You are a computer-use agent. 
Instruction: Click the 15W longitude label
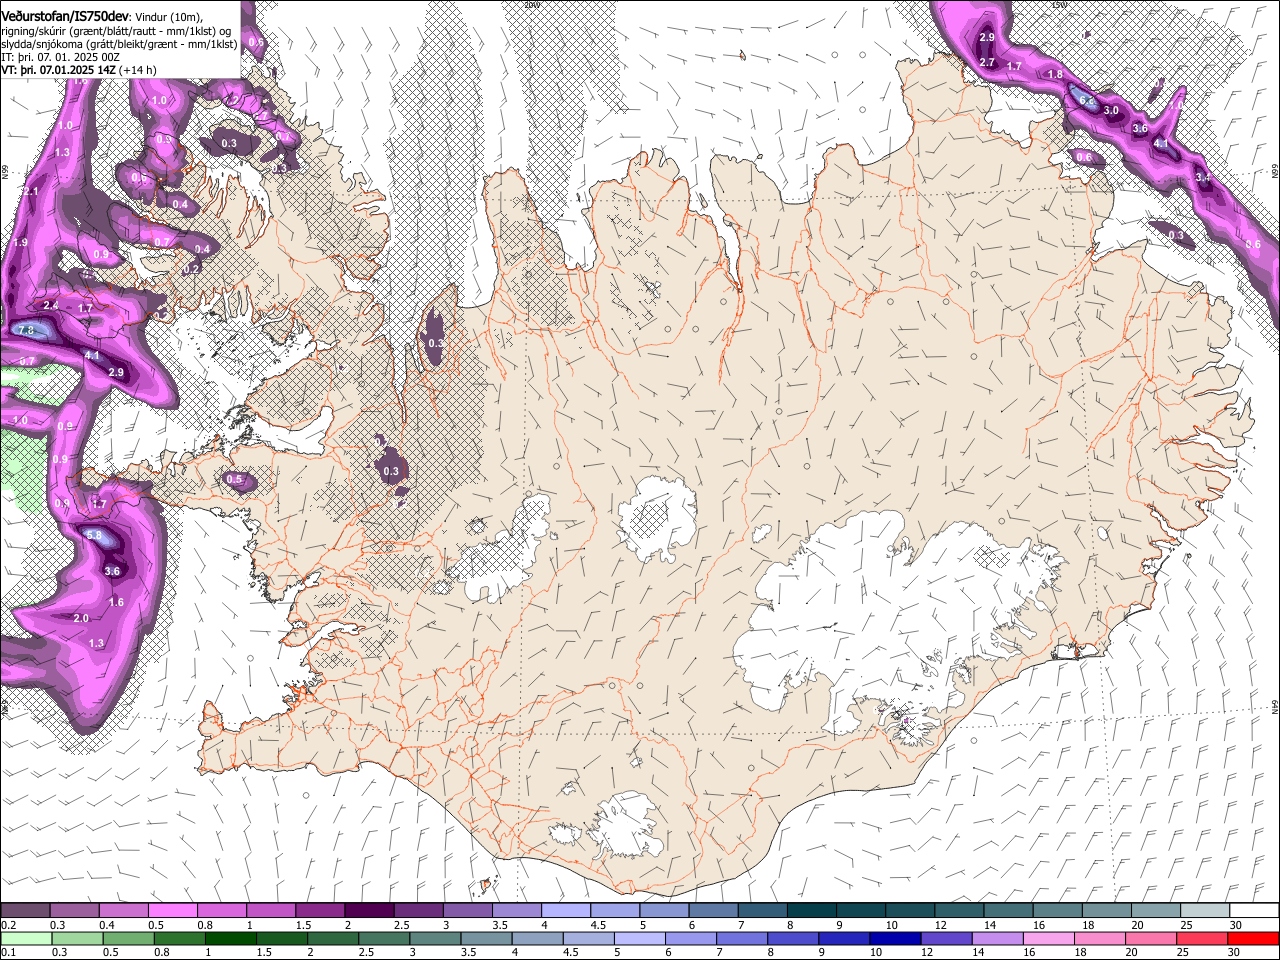point(1059,5)
